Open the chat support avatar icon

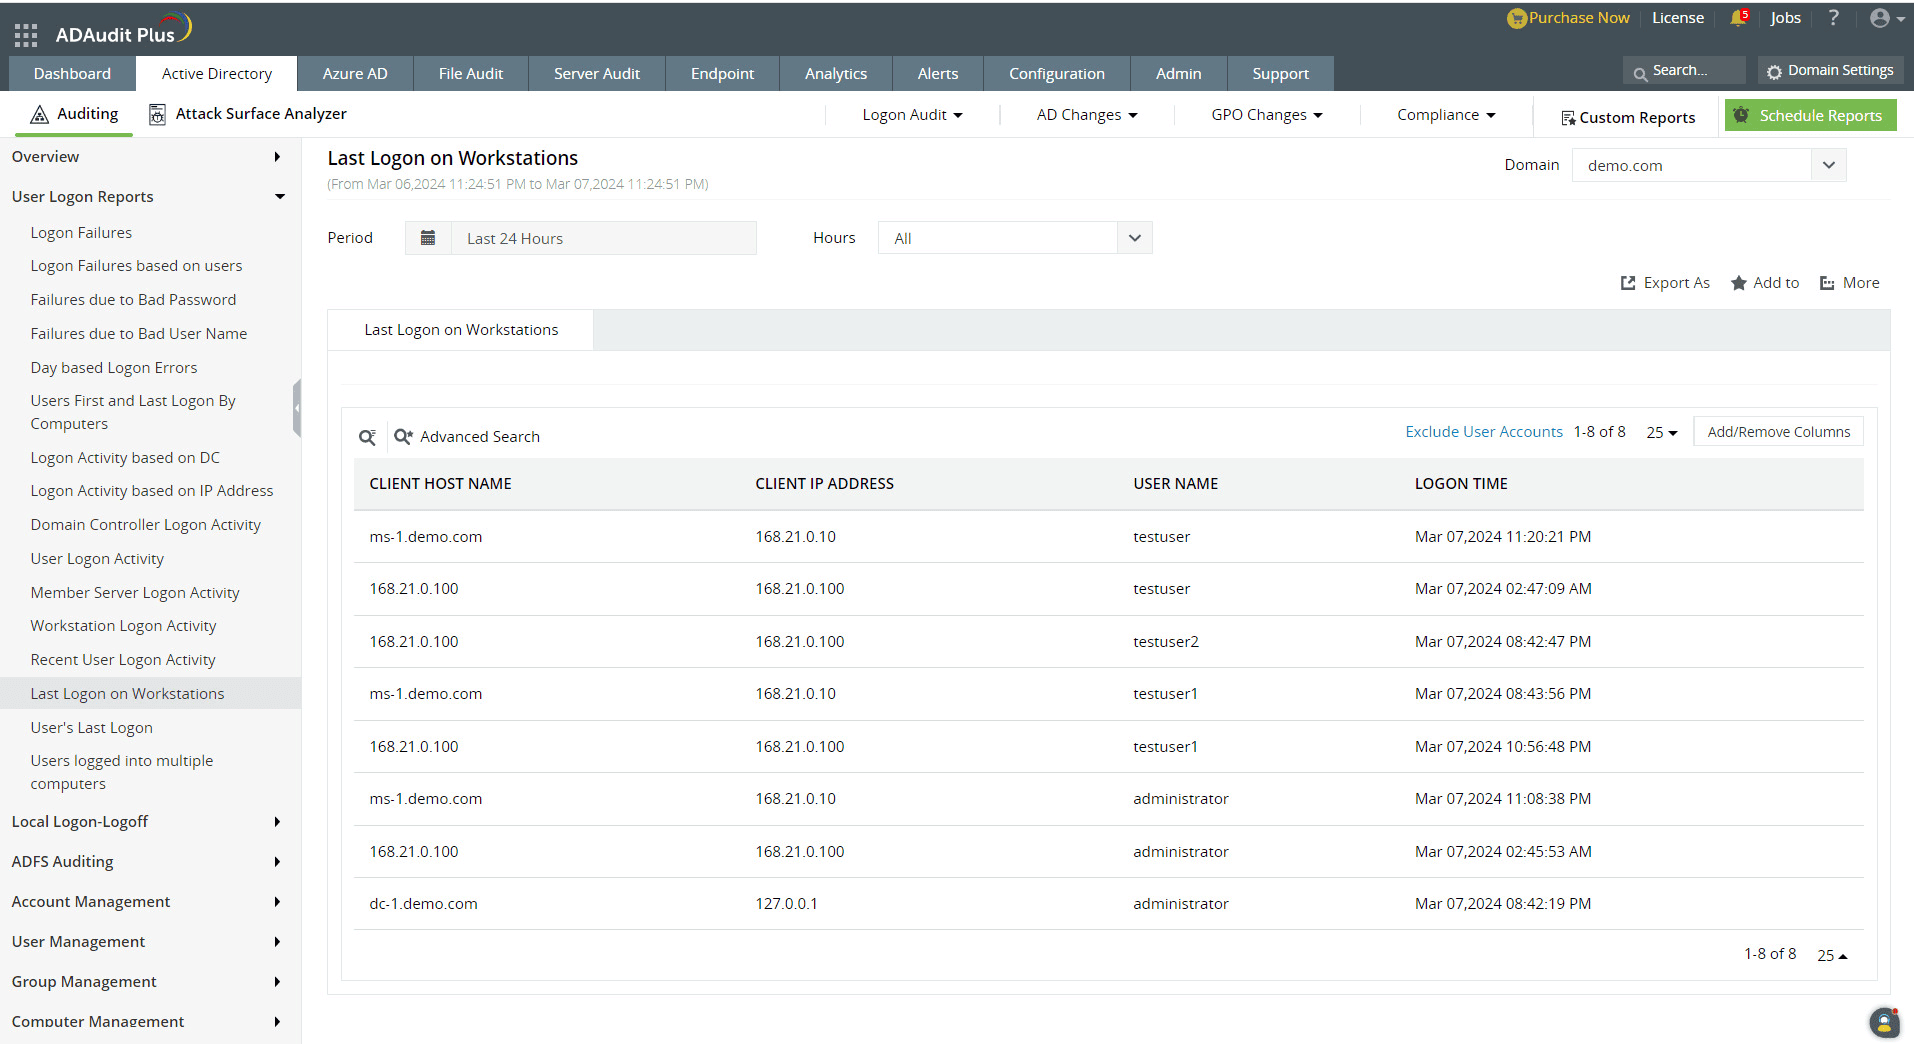[x=1884, y=1022]
